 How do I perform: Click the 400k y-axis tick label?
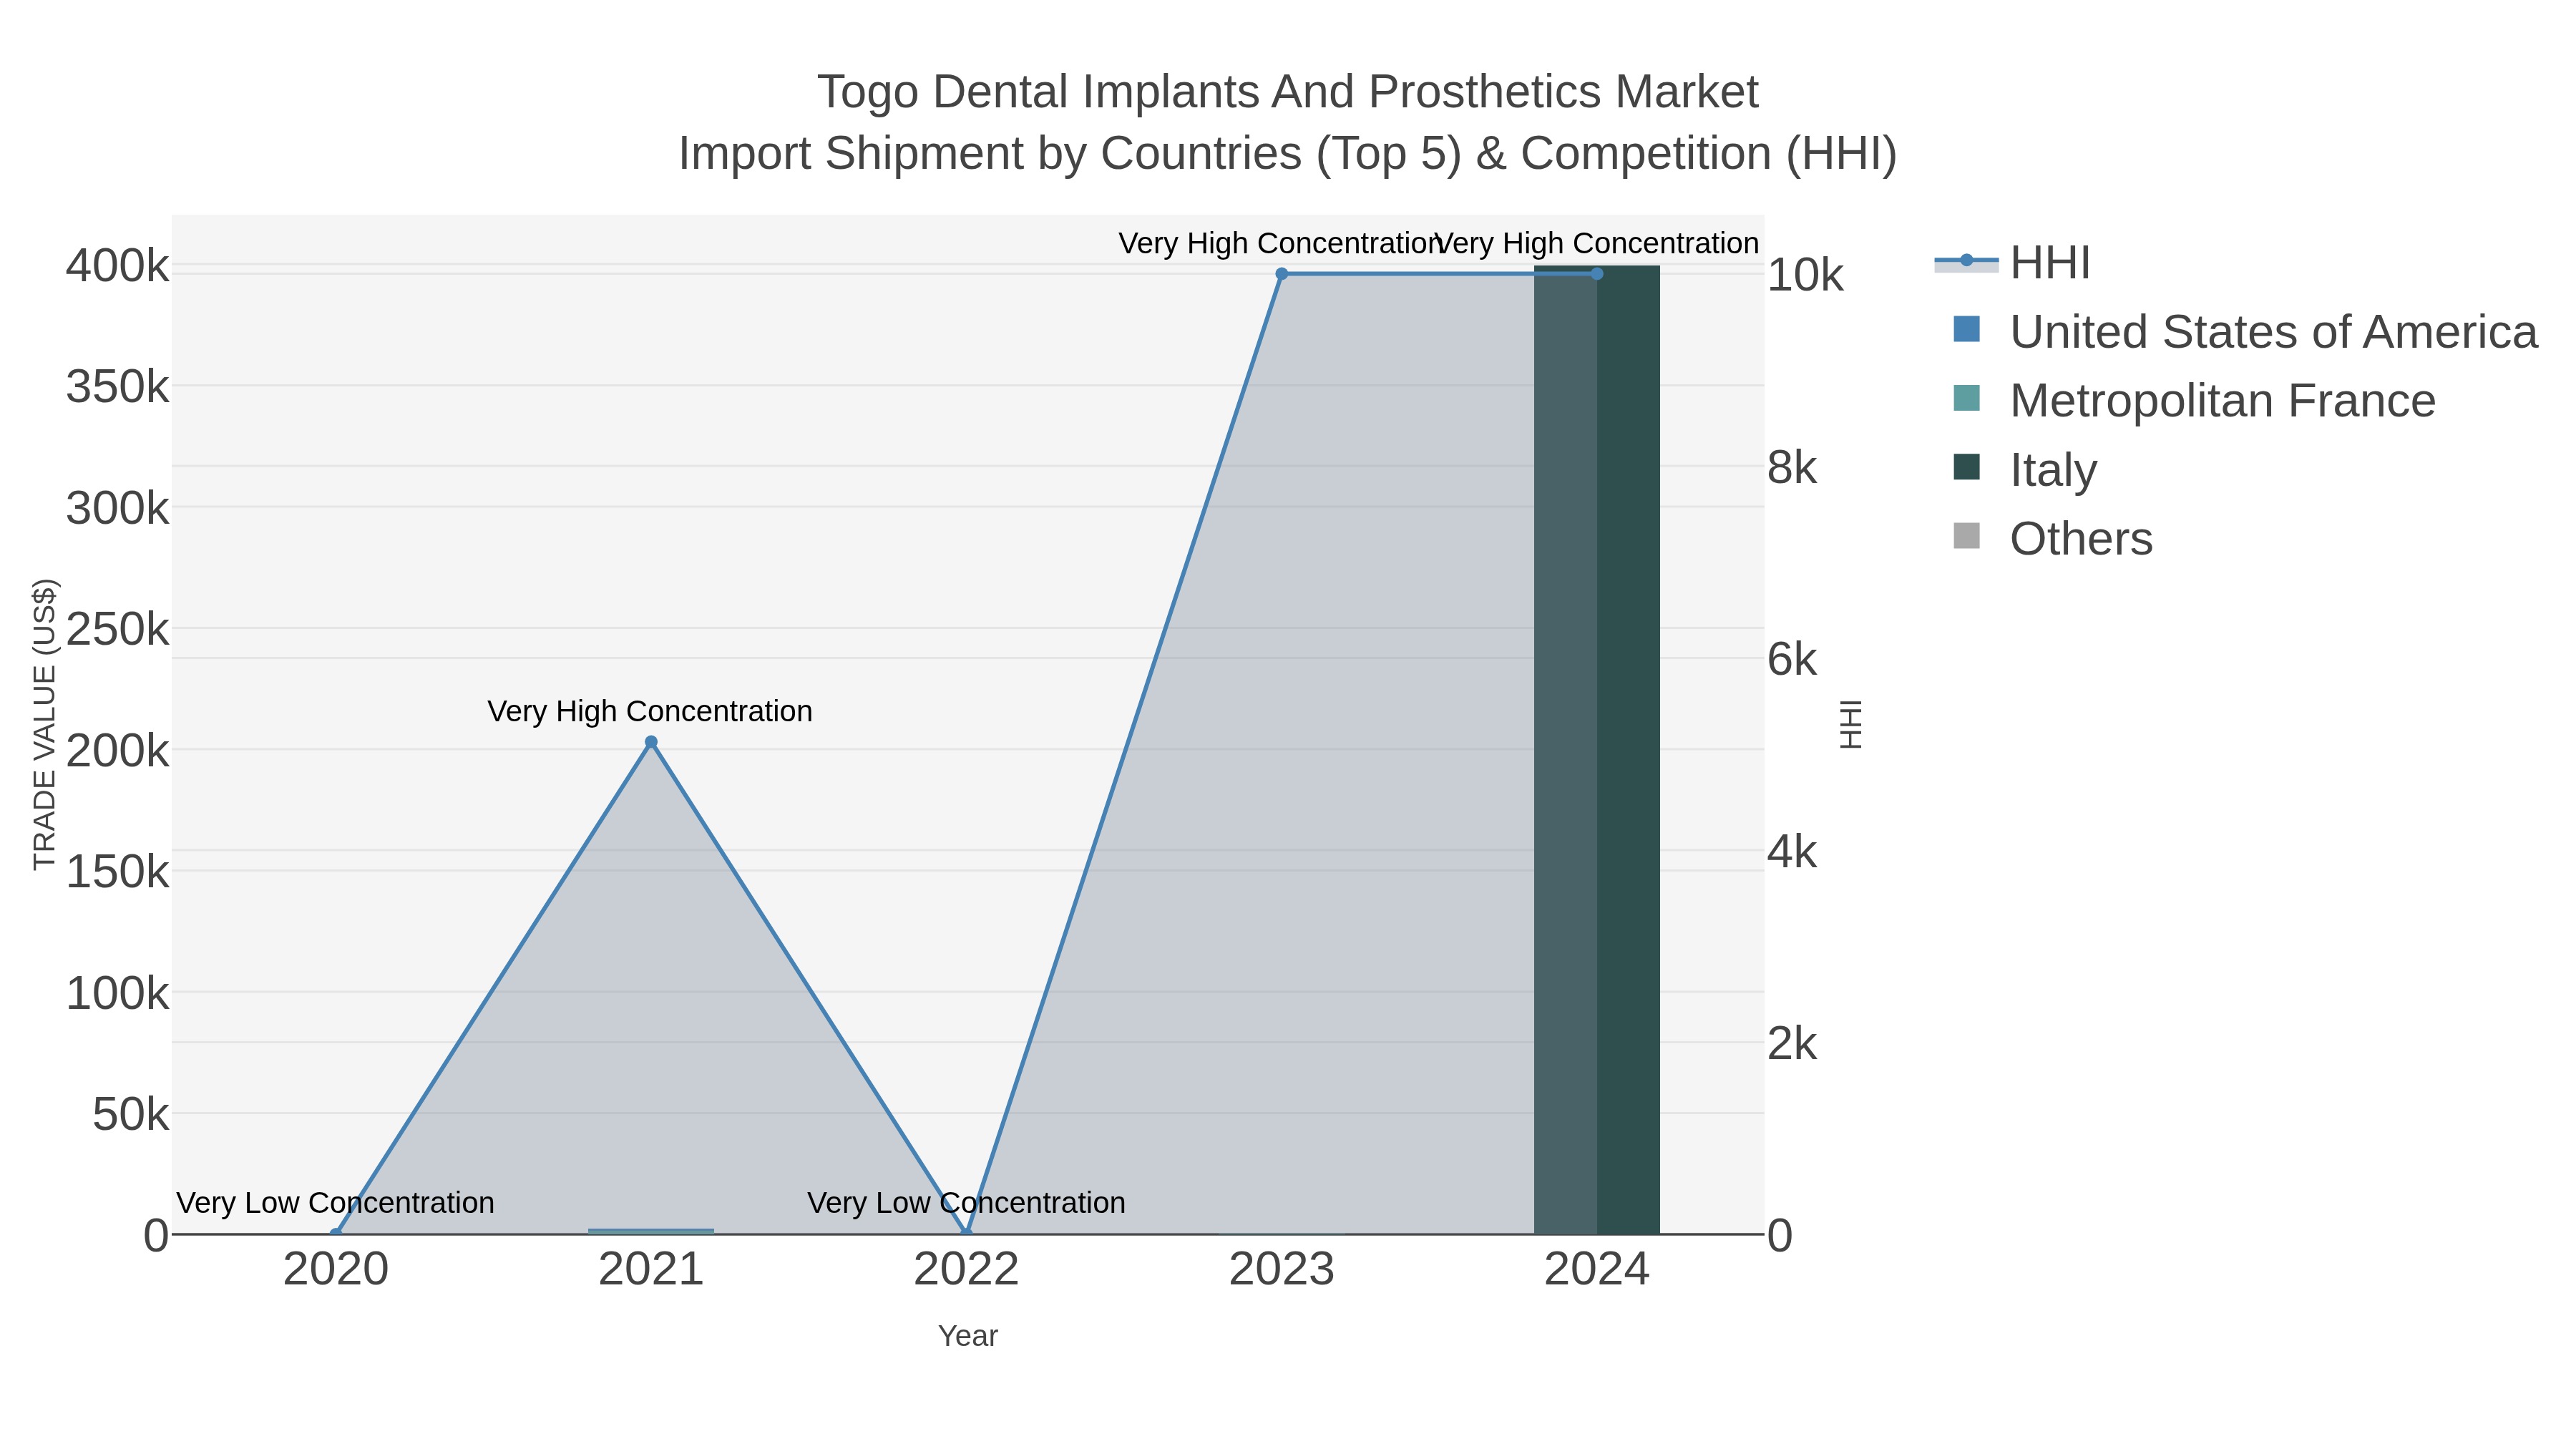117,266
